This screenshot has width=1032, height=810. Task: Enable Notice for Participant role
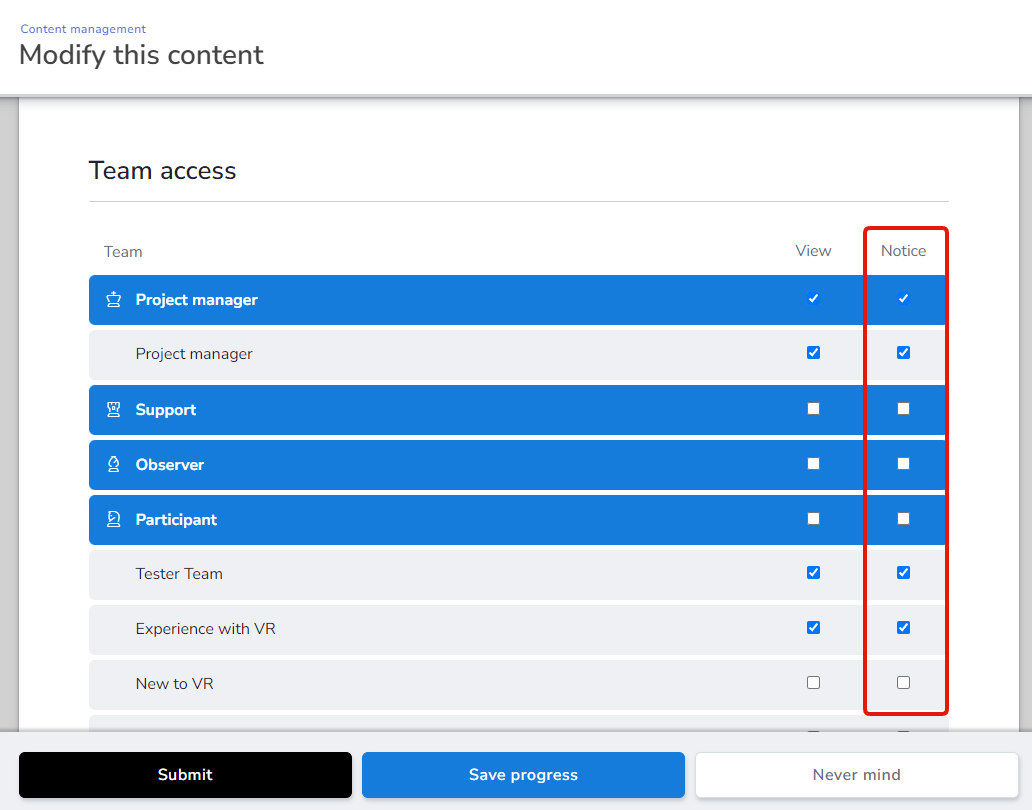[x=904, y=519]
